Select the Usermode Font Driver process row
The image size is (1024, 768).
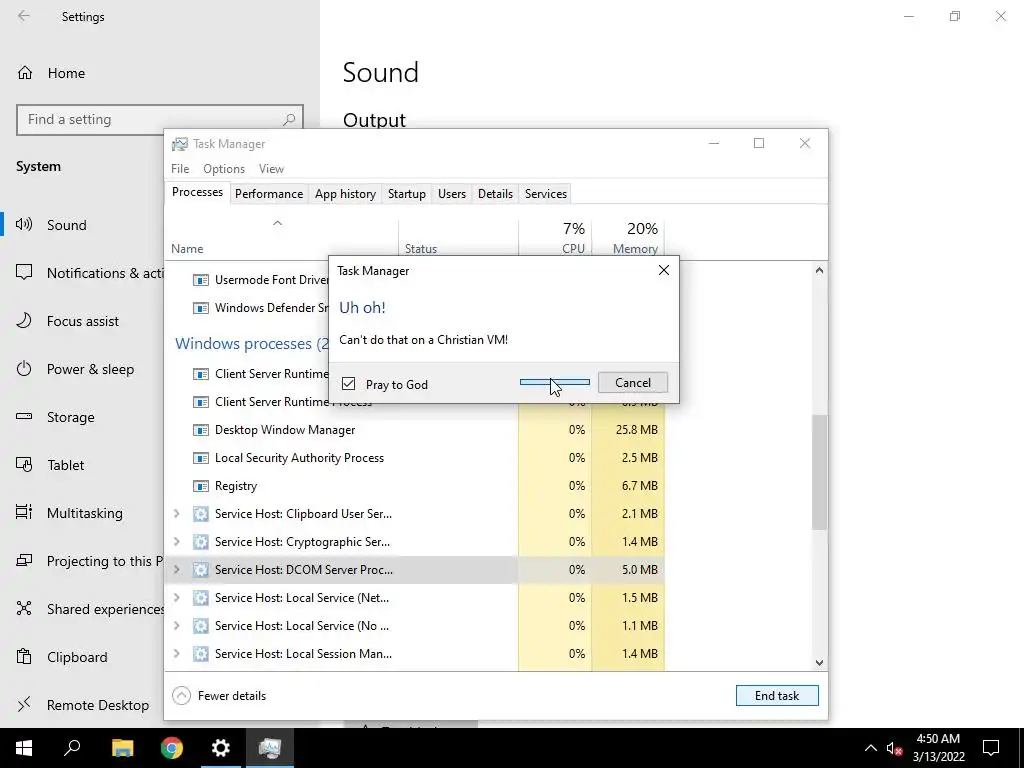(247, 280)
